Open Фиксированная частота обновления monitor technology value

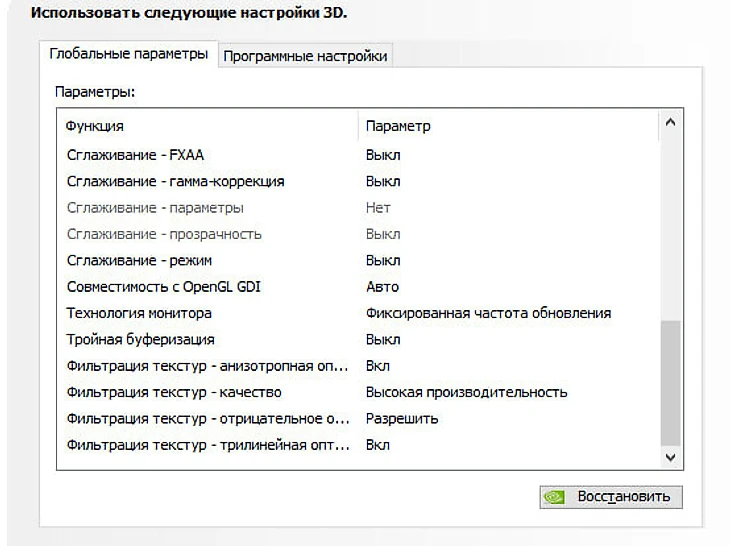point(488,313)
